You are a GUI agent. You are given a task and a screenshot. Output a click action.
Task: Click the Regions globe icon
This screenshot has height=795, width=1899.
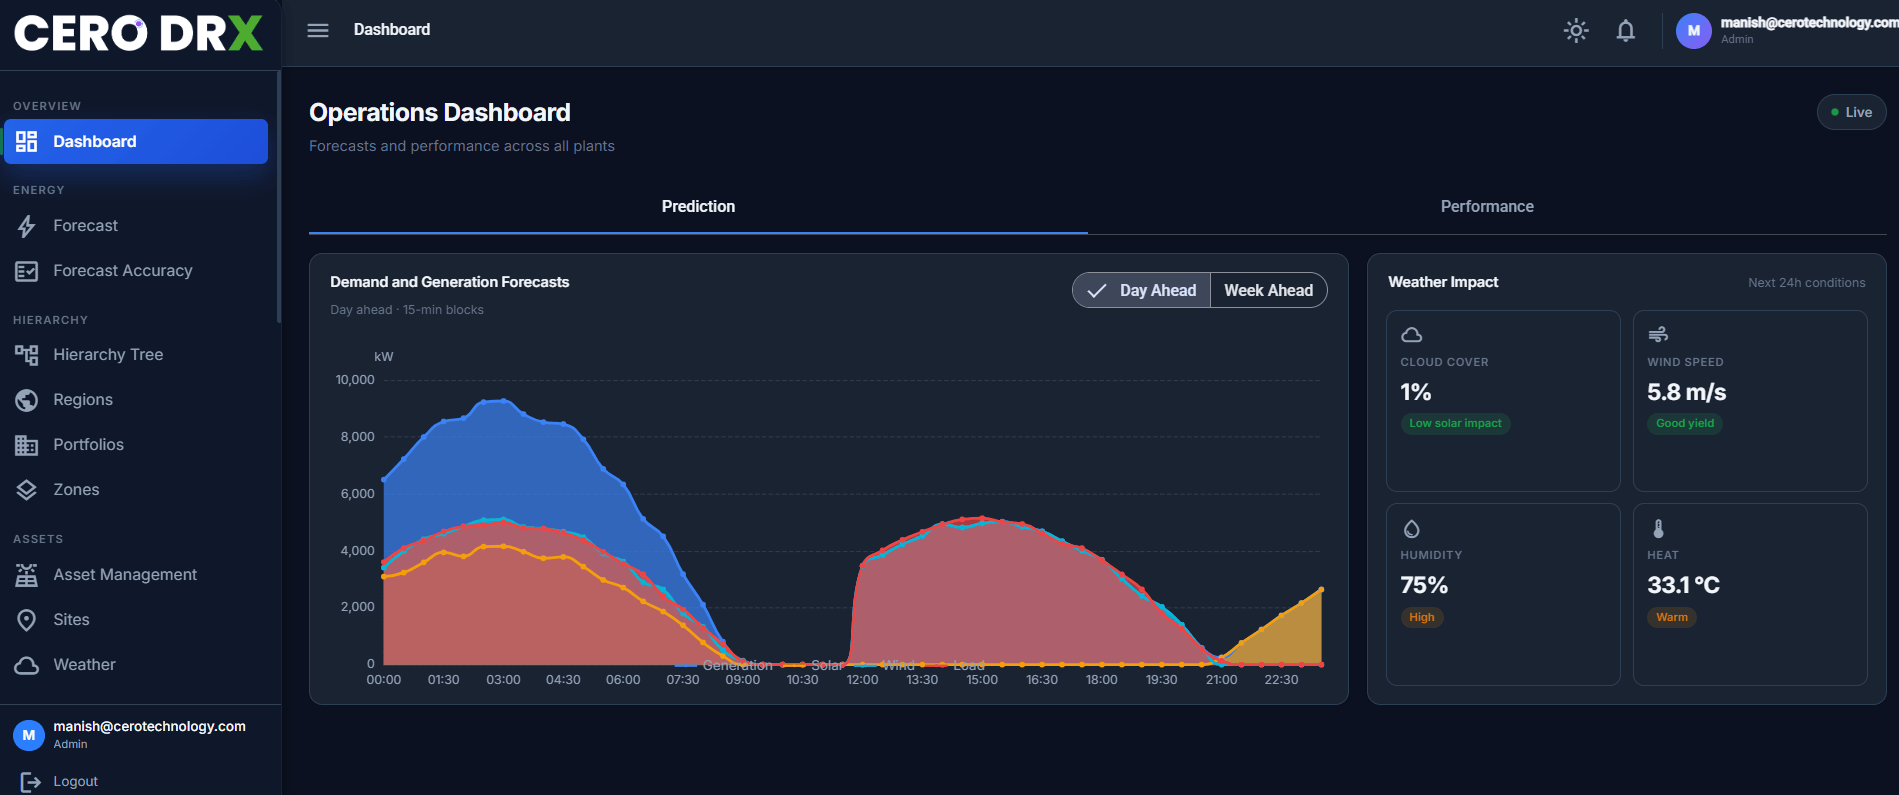pyautogui.click(x=27, y=400)
